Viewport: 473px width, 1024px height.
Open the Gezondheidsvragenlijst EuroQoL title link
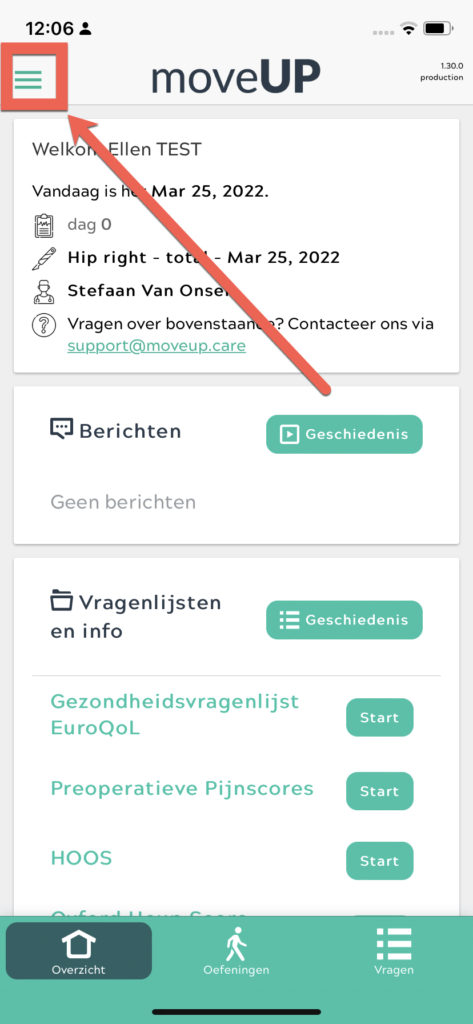(174, 715)
